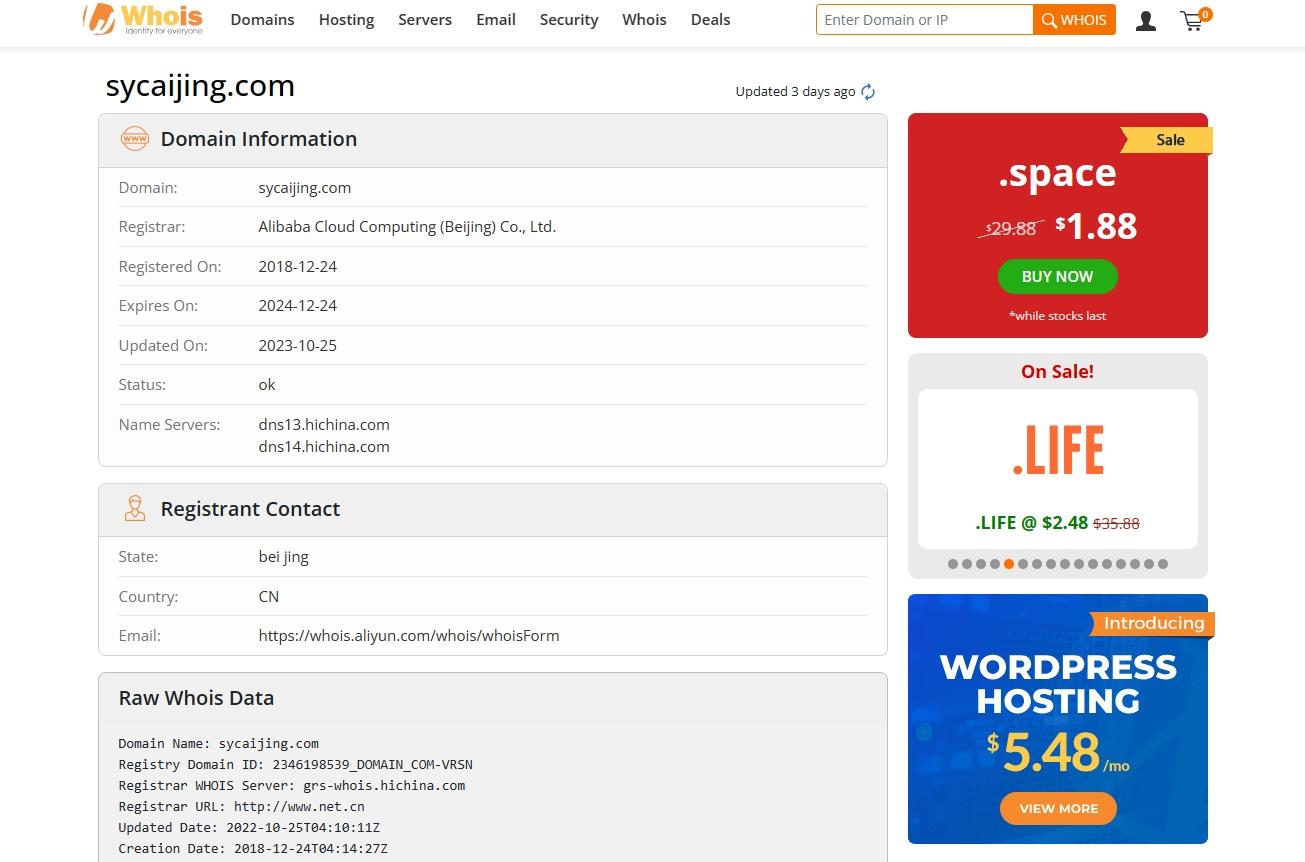Open the Domains menu

coord(262,19)
